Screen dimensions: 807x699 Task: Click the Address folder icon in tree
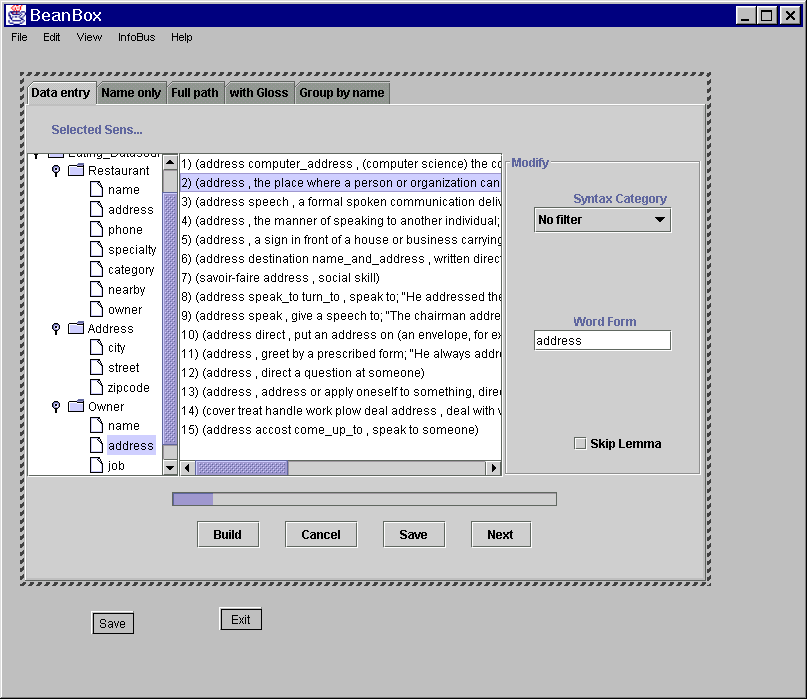point(76,329)
